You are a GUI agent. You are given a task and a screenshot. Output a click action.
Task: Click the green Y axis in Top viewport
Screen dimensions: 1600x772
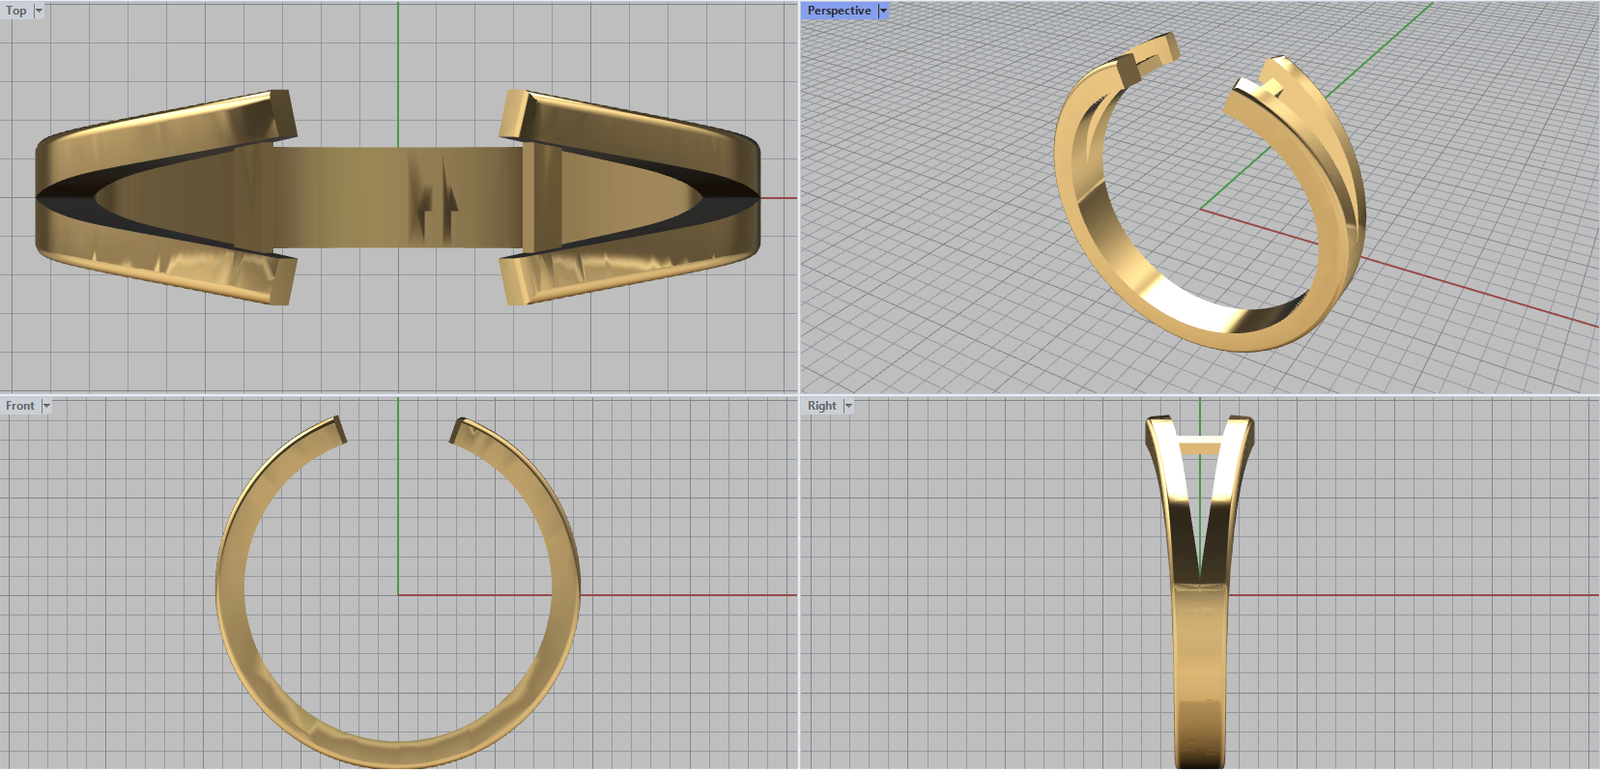[x=398, y=60]
